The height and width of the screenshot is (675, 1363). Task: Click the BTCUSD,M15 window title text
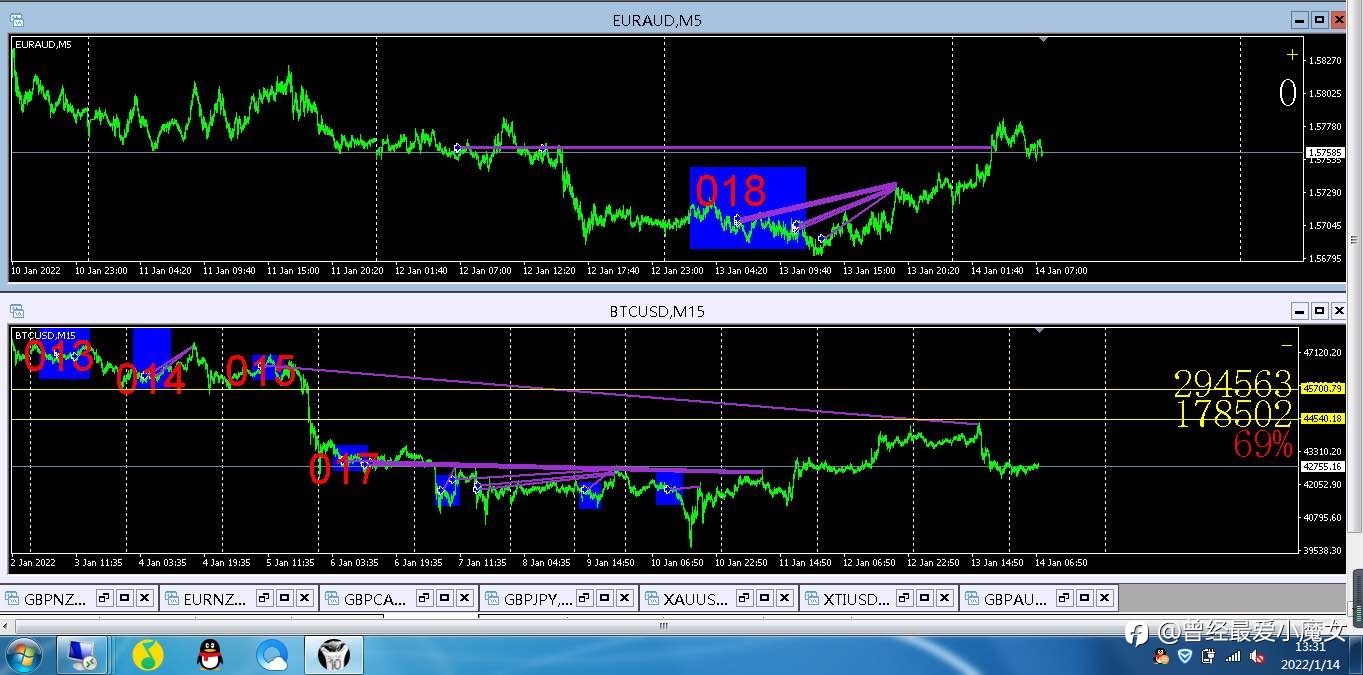[657, 312]
